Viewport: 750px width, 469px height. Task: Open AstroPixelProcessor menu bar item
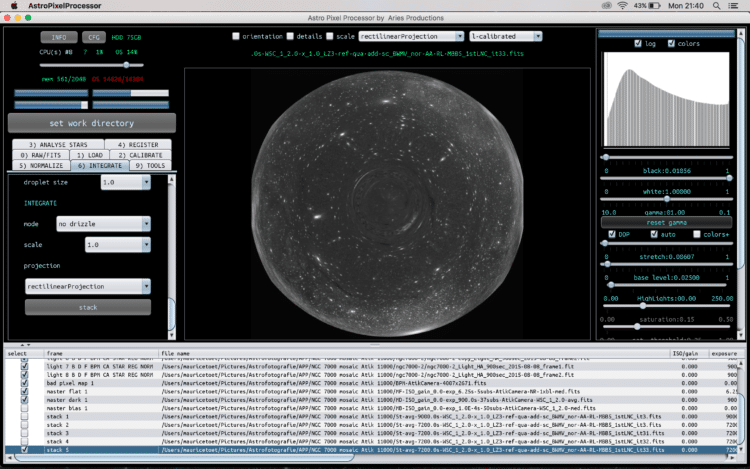(65, 6)
